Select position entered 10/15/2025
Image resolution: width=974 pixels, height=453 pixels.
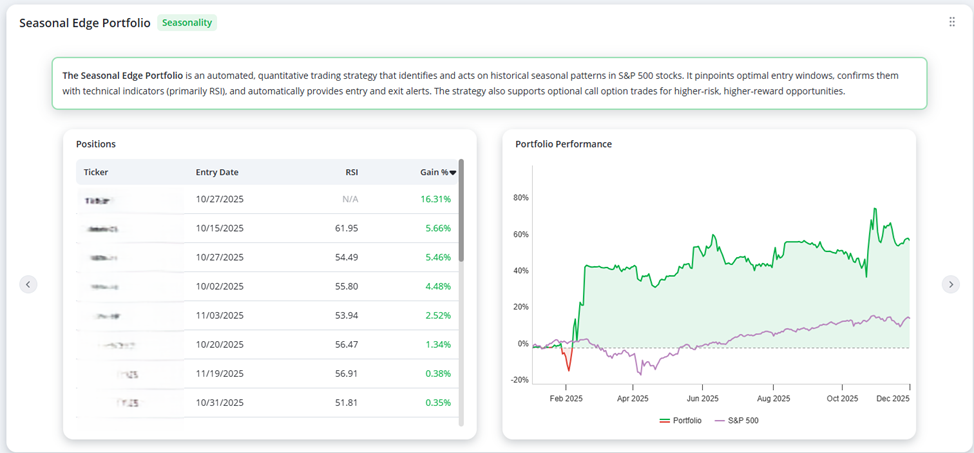click(267, 229)
